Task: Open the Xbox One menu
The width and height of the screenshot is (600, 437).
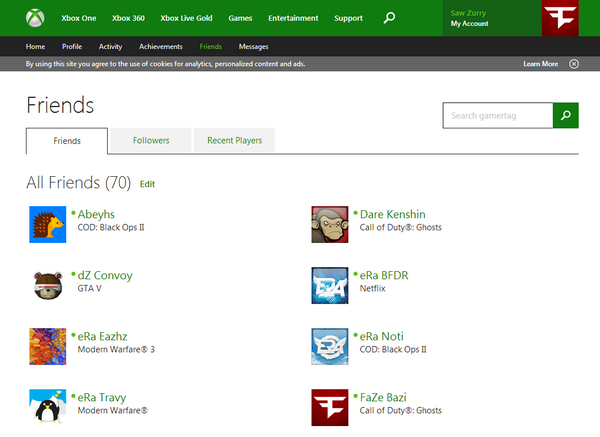Action: point(79,18)
